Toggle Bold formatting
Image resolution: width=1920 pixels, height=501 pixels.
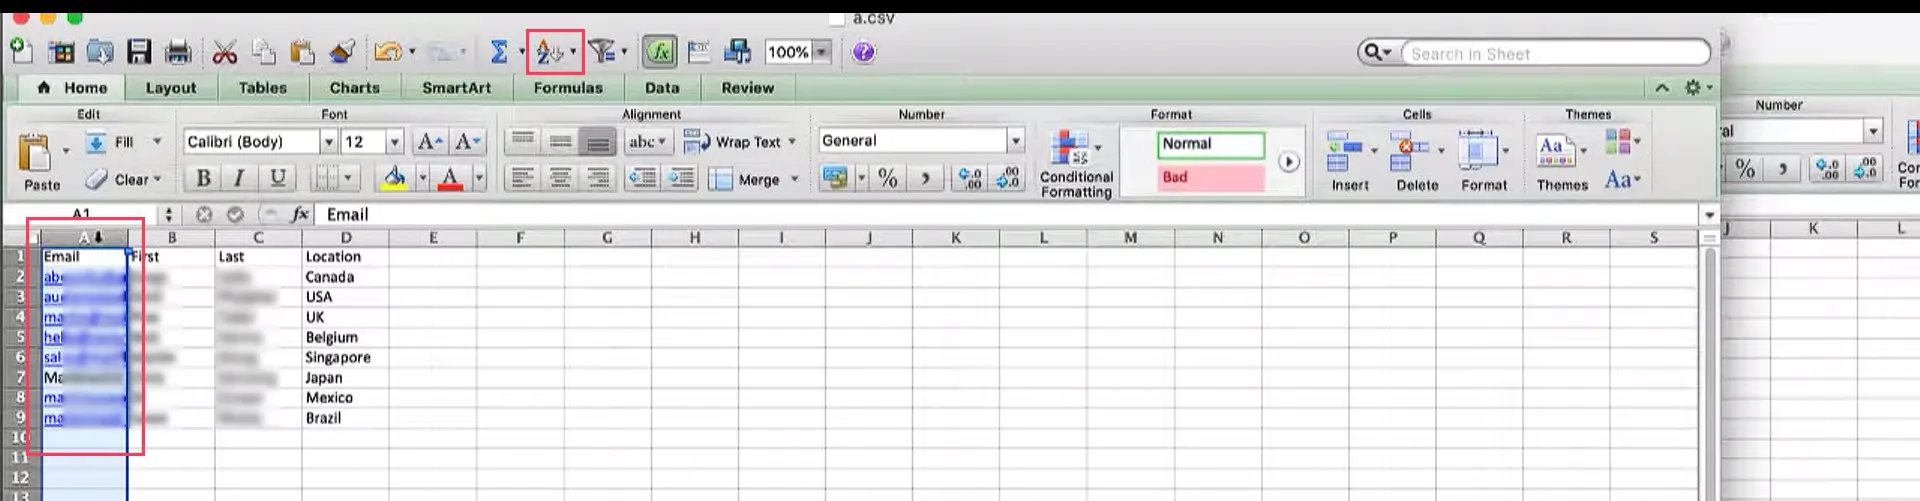(x=204, y=179)
